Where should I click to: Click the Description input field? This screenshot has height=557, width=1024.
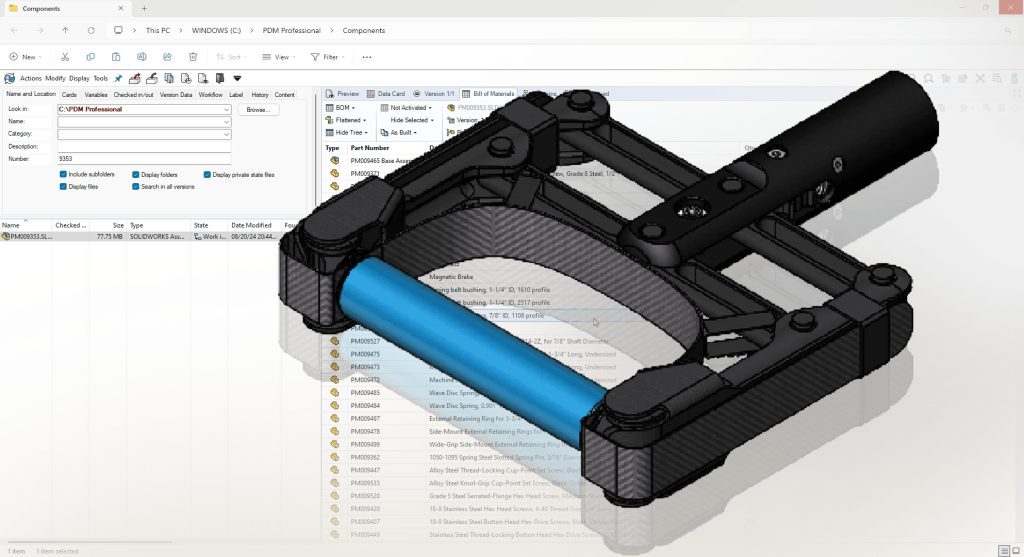tap(144, 146)
